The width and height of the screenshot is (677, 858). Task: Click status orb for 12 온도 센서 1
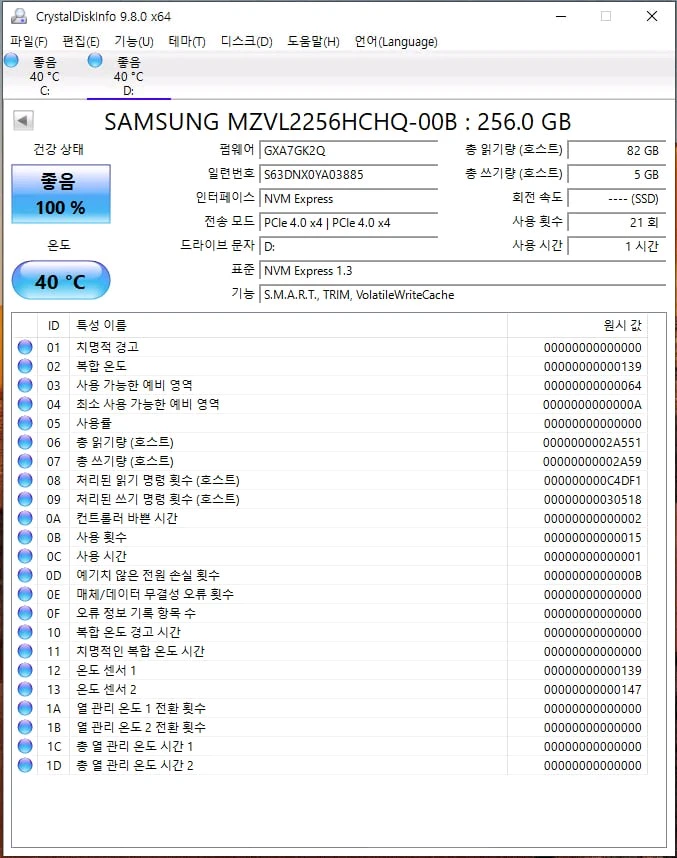pyautogui.click(x=25, y=670)
